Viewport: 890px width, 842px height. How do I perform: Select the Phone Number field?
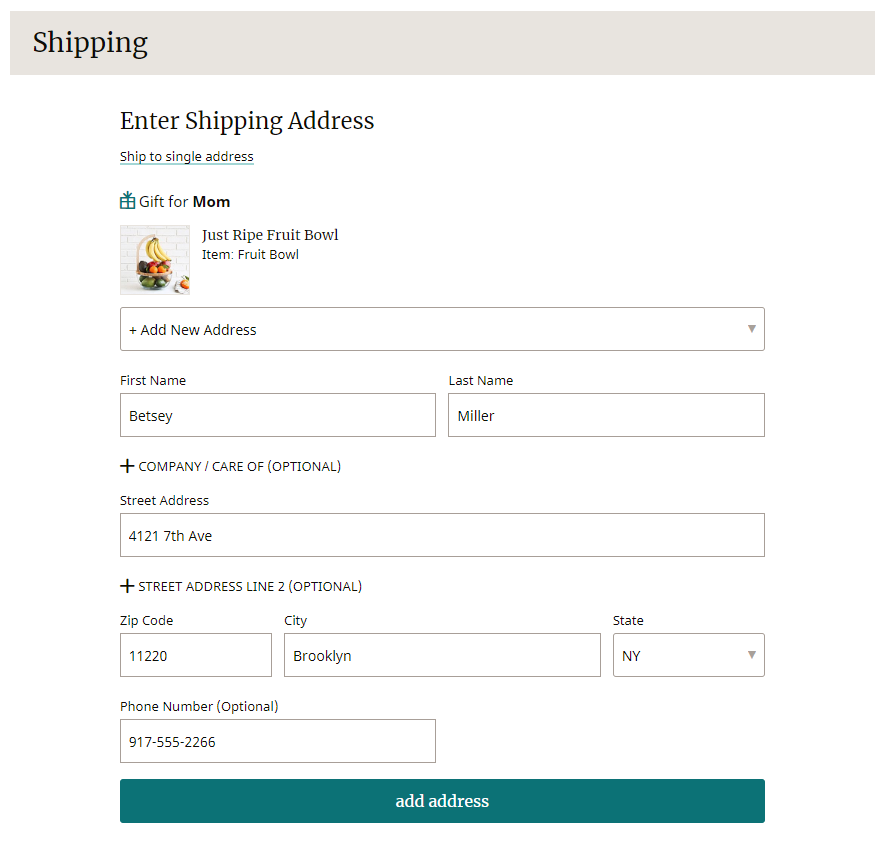278,741
